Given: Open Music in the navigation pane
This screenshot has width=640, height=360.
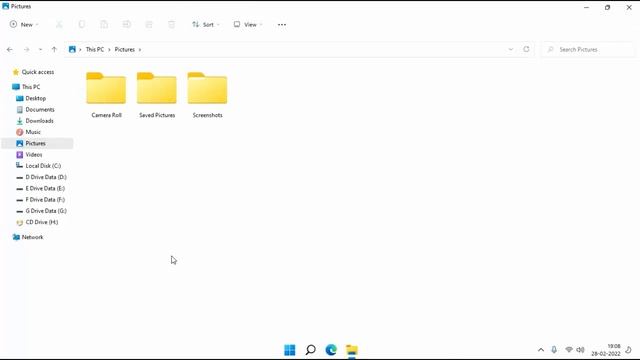Looking at the screenshot, I should [33, 132].
